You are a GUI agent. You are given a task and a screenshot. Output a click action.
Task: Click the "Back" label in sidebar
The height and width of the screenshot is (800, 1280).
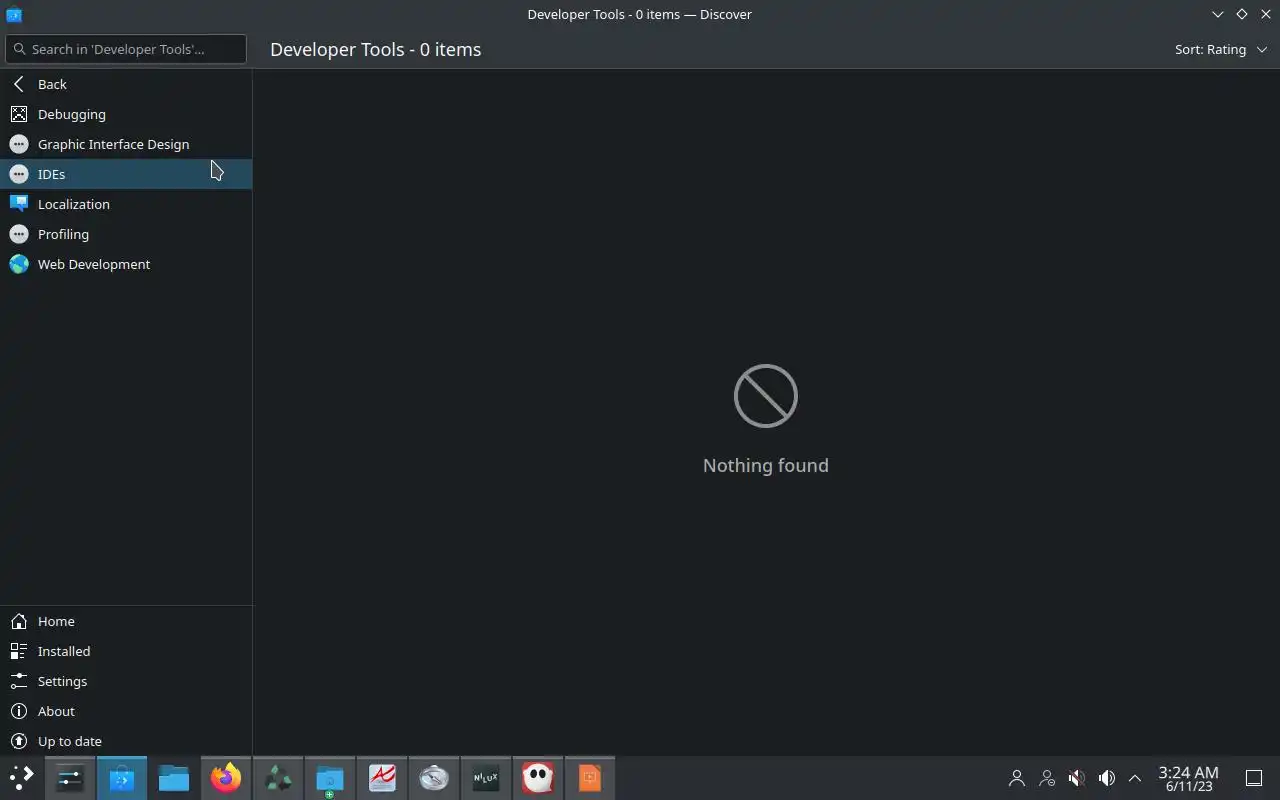[52, 84]
